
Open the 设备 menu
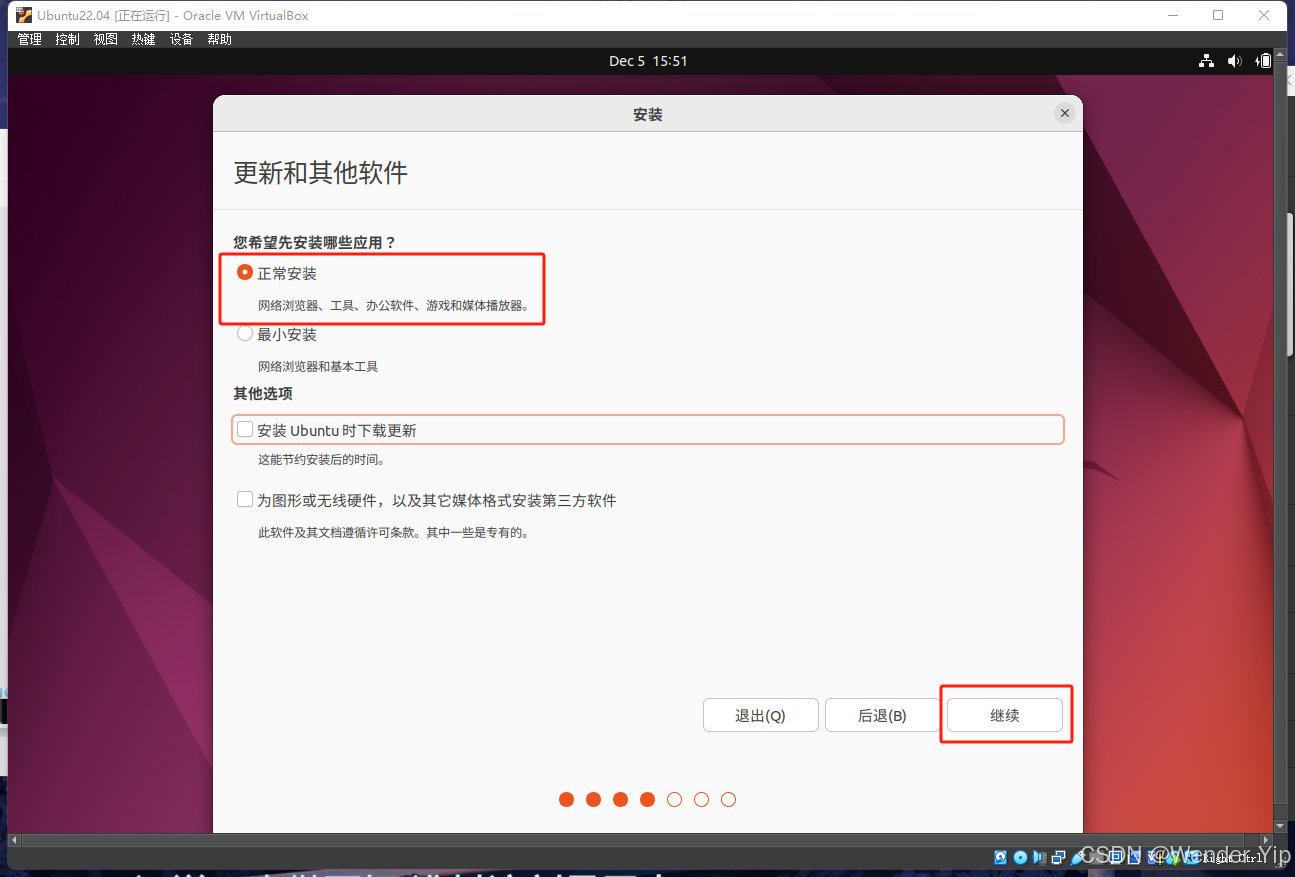[x=181, y=39]
